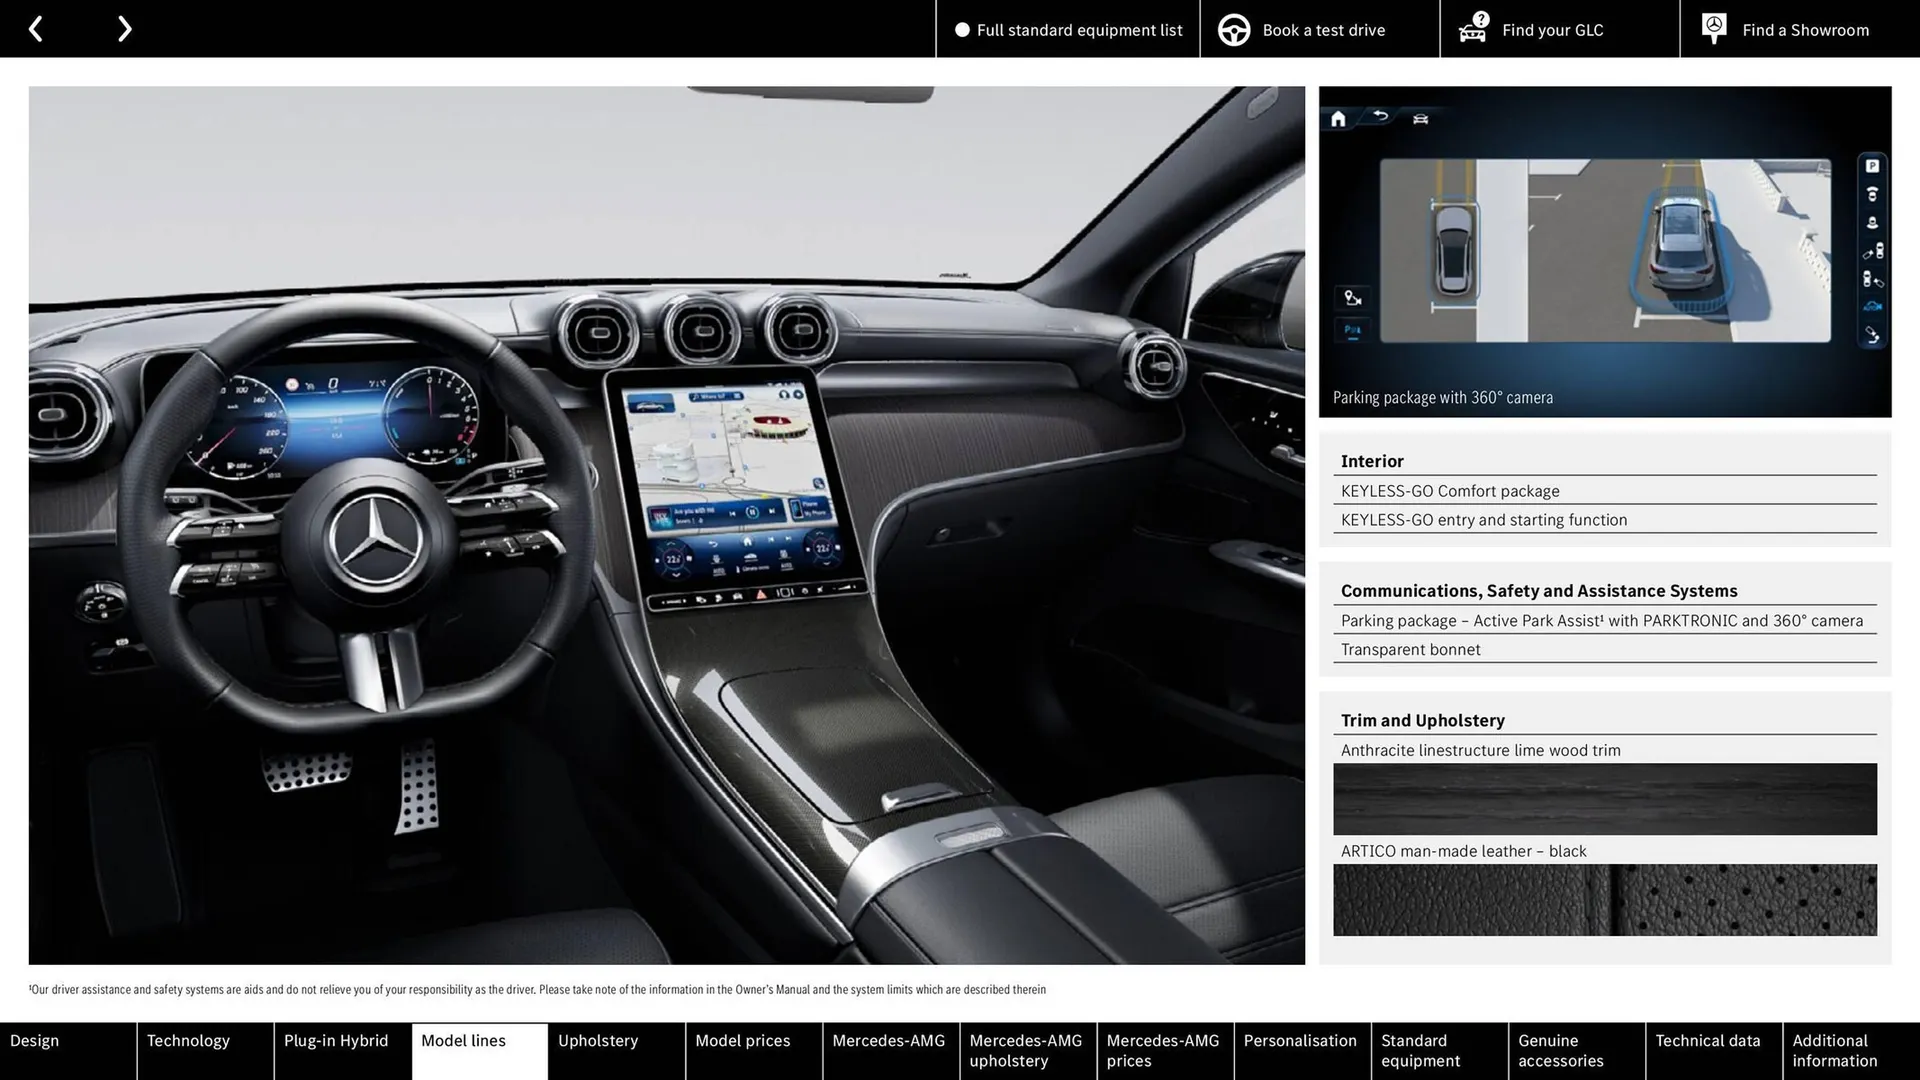Open the previous page with the left chevron
Screen dimensions: 1920x1080
click(36, 28)
